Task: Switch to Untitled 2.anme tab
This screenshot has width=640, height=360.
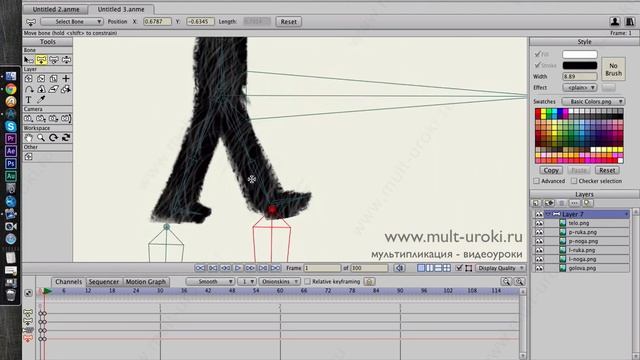Action: point(56,9)
